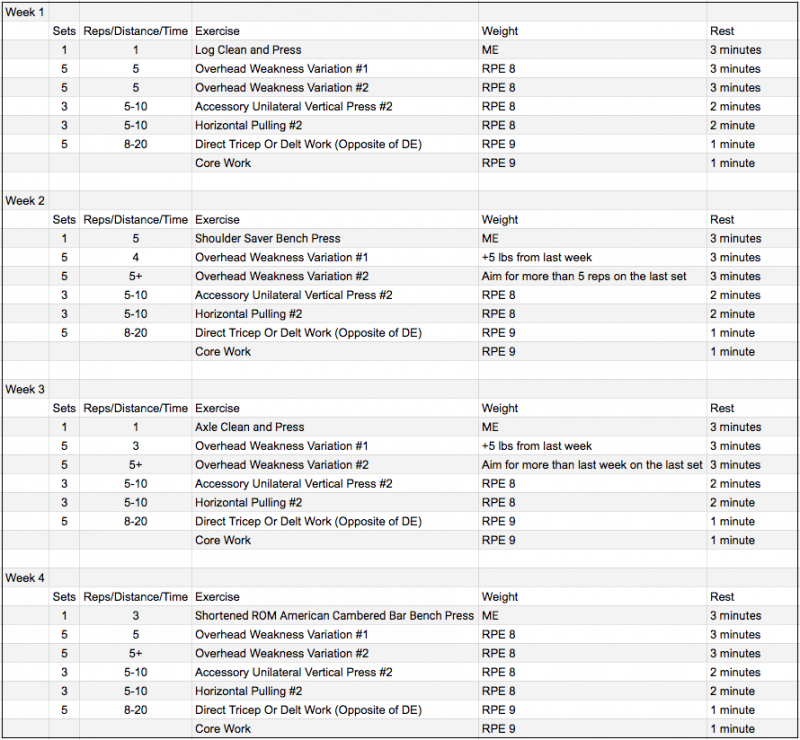Viewport: 800px width, 740px height.
Task: Click Shoulder Saver Bench Press cell
Action: (335, 238)
